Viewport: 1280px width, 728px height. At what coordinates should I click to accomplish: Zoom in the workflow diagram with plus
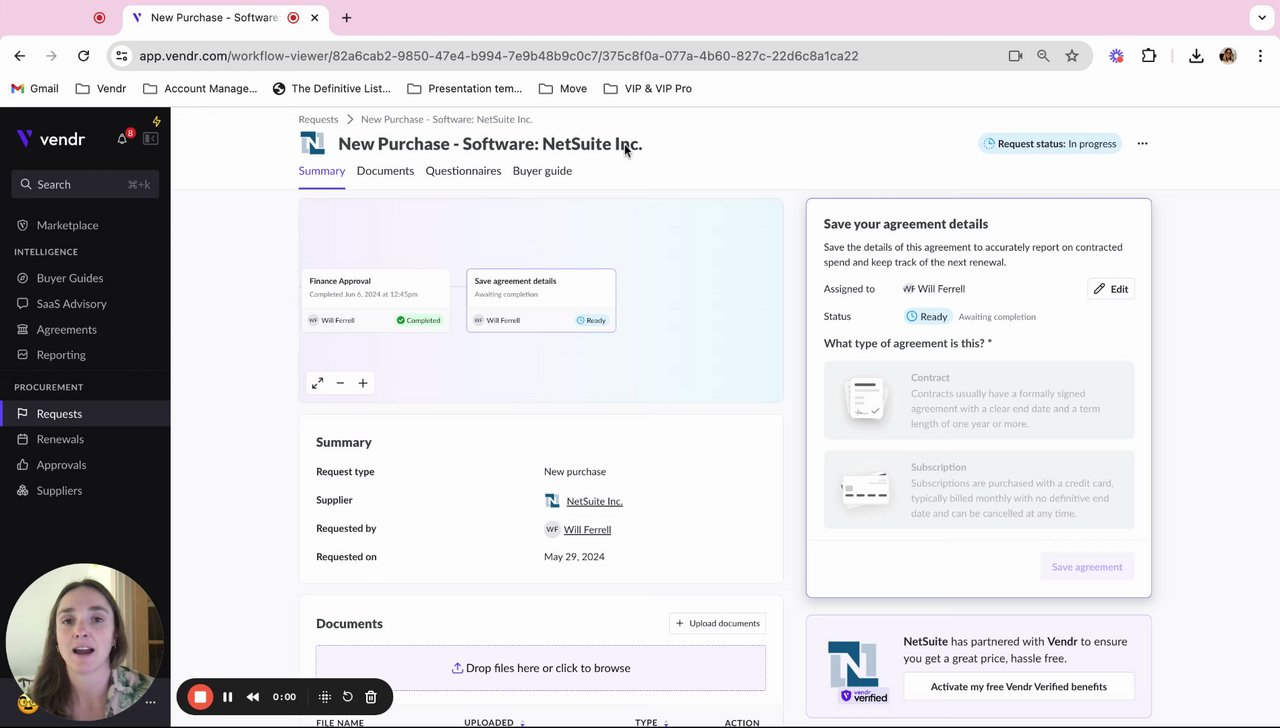363,383
